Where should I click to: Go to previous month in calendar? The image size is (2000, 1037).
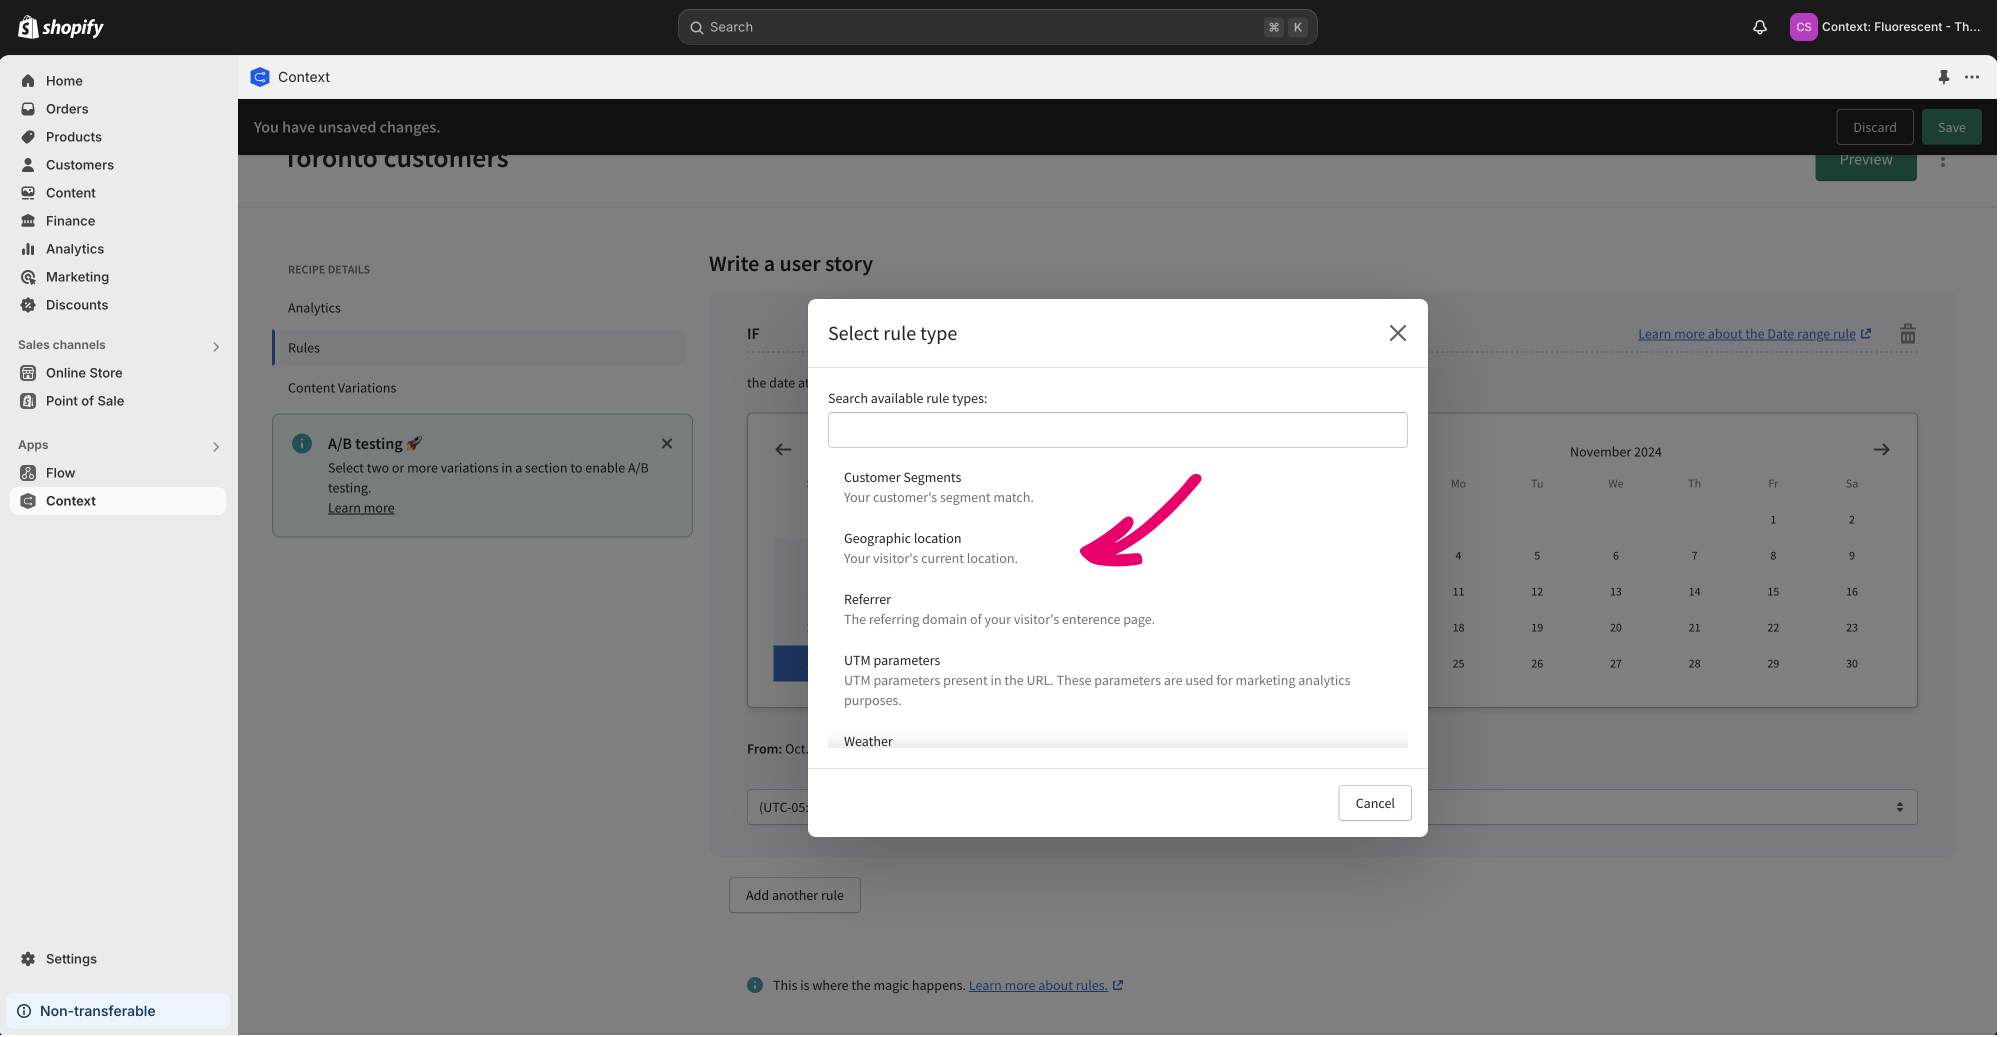[783, 450]
